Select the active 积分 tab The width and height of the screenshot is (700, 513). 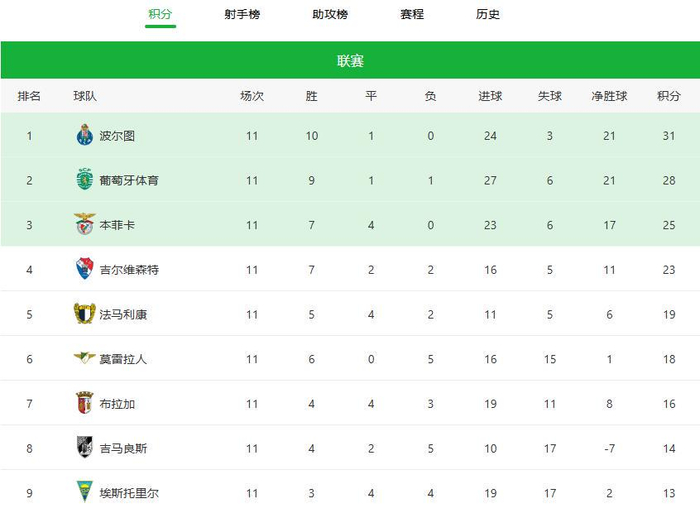click(x=159, y=15)
